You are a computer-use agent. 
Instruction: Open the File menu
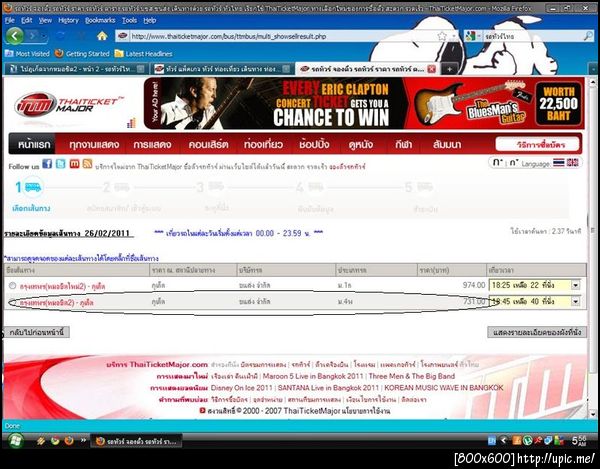[x=10, y=20]
